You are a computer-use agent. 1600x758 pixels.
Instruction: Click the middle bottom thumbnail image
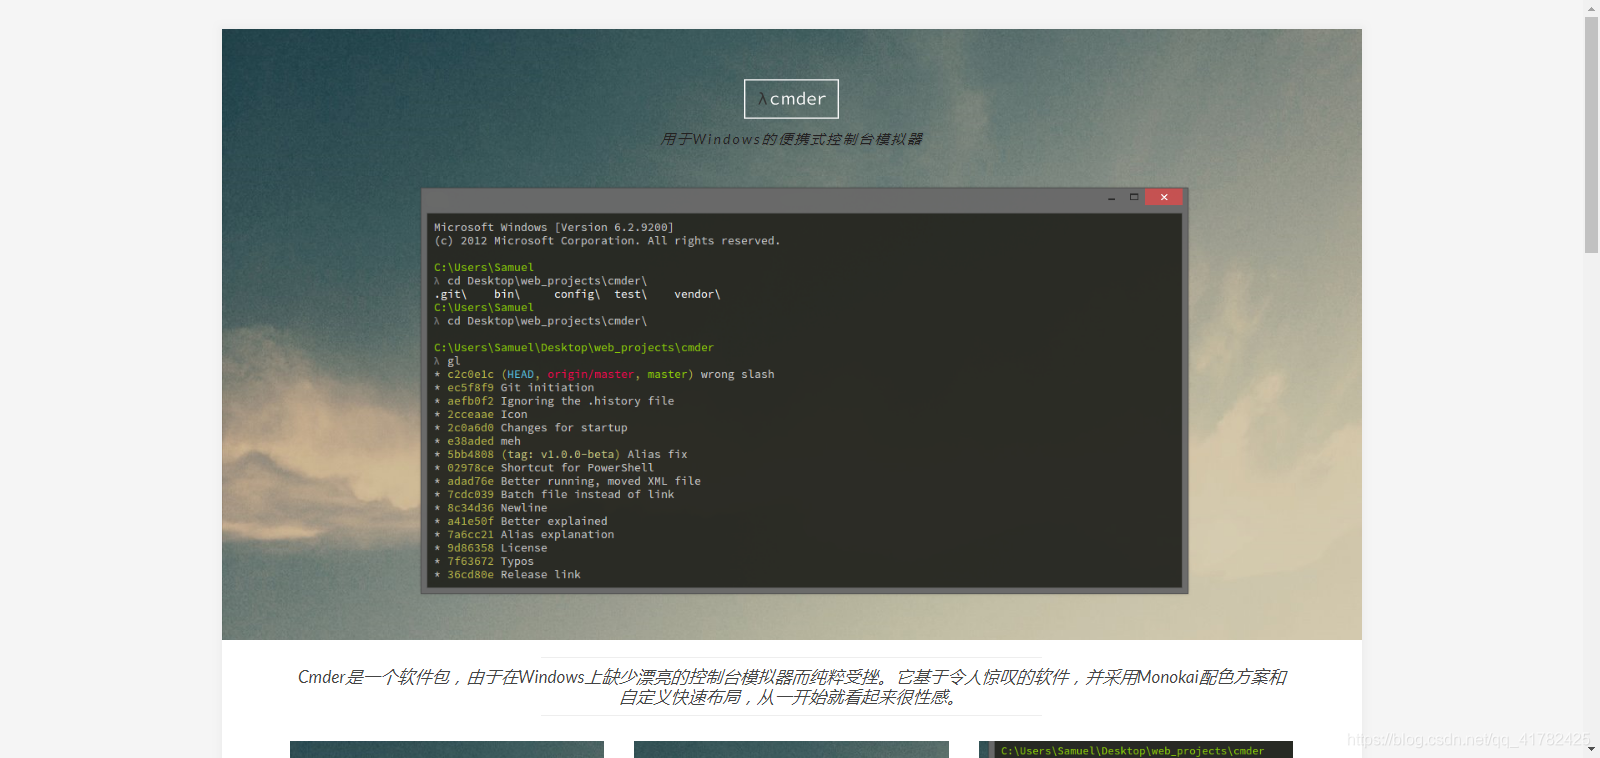point(791,749)
